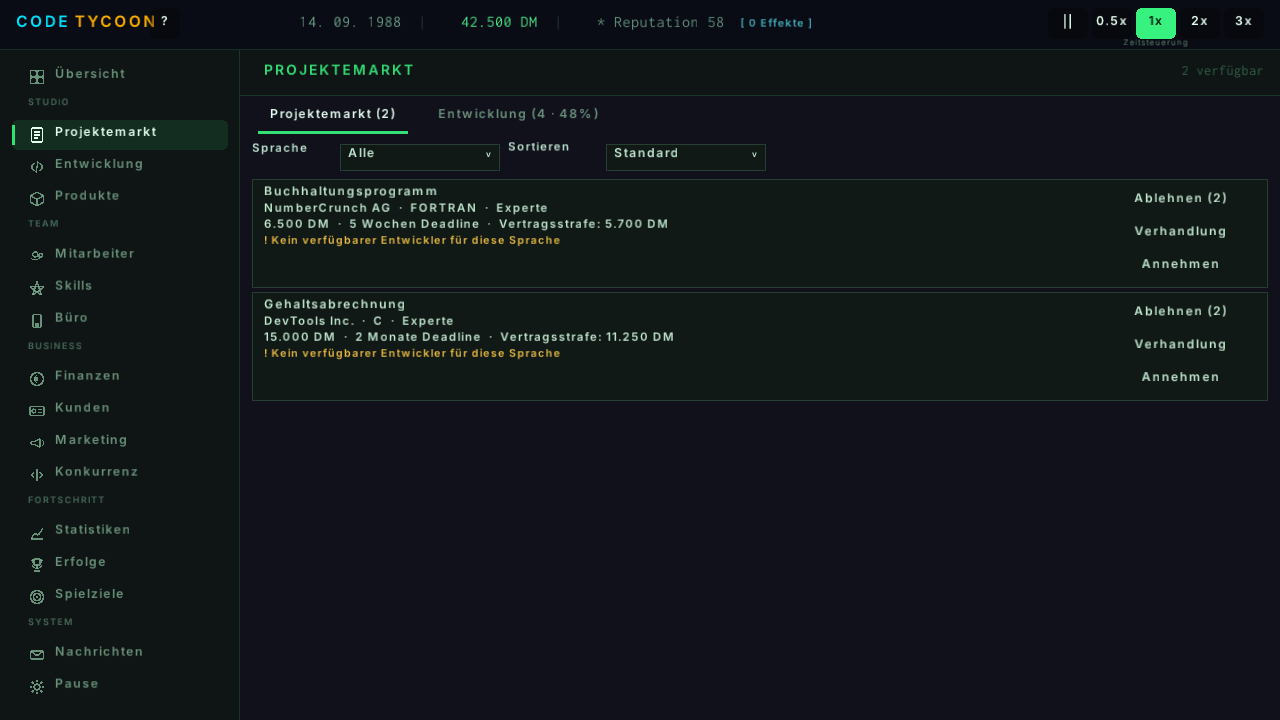Click the Nachrichten envelope icon
This screenshot has height=720, width=1280.
point(37,655)
